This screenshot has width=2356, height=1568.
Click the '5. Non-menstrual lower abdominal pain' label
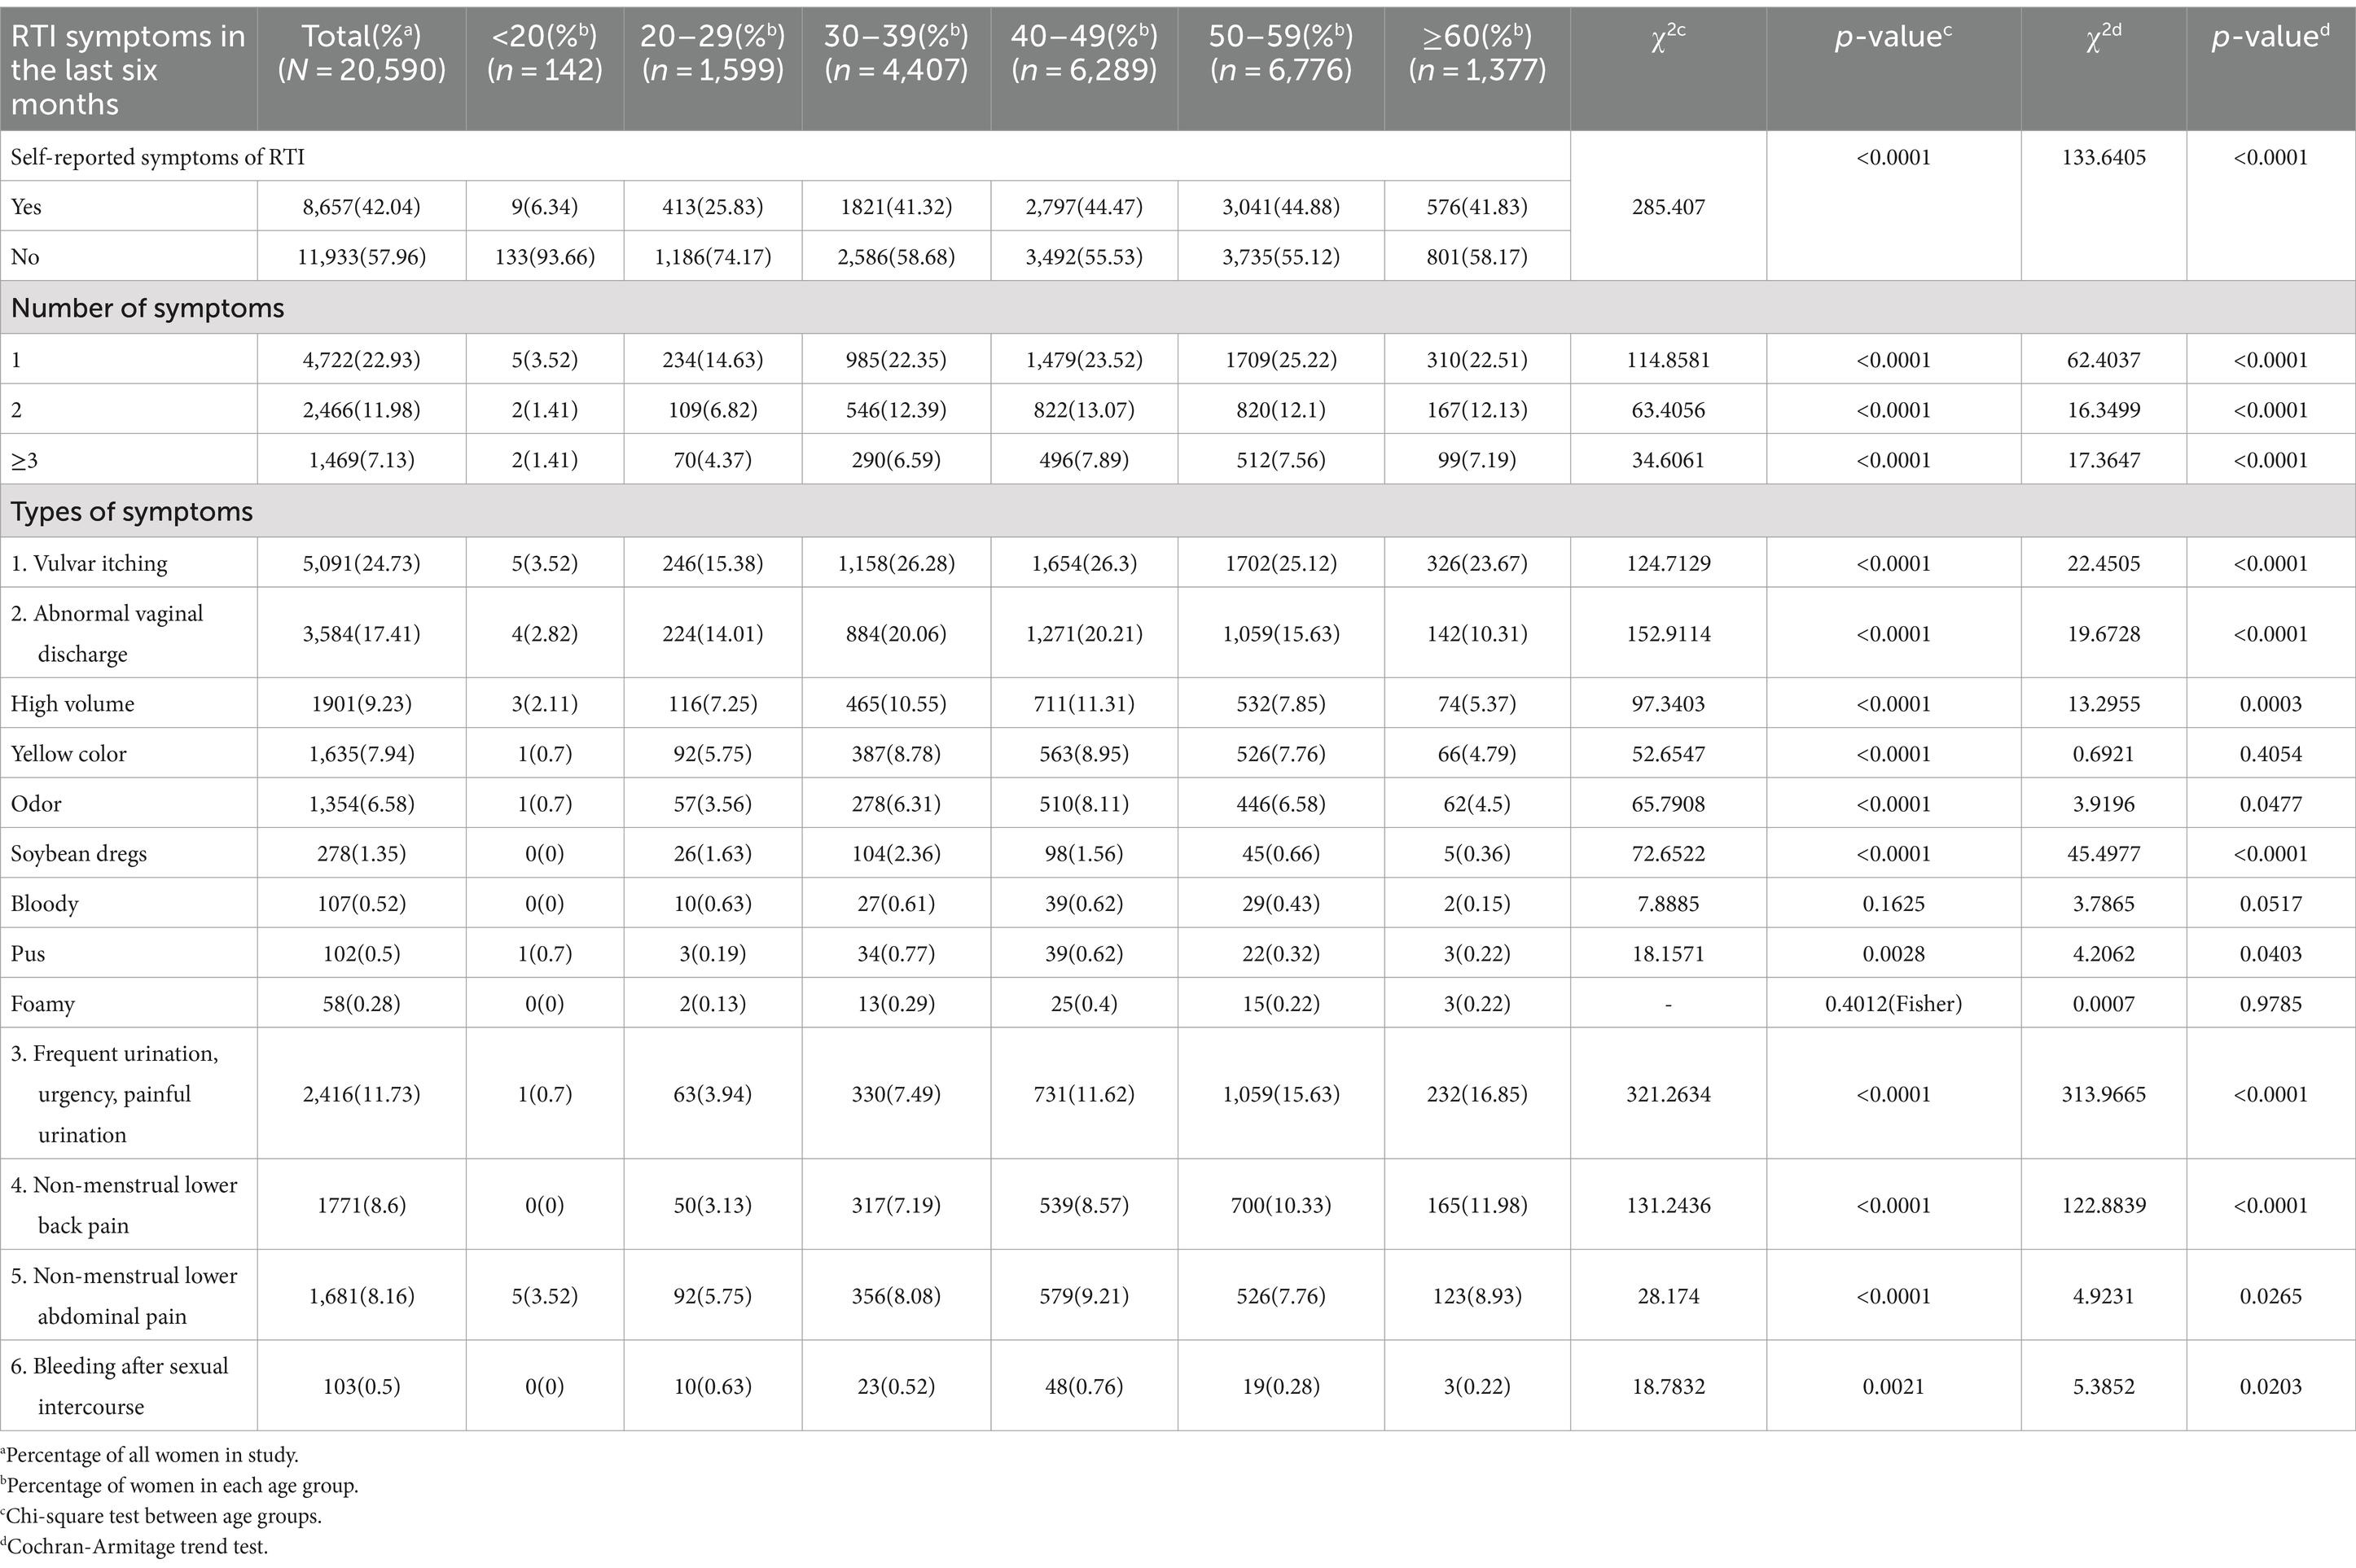pos(124,1296)
